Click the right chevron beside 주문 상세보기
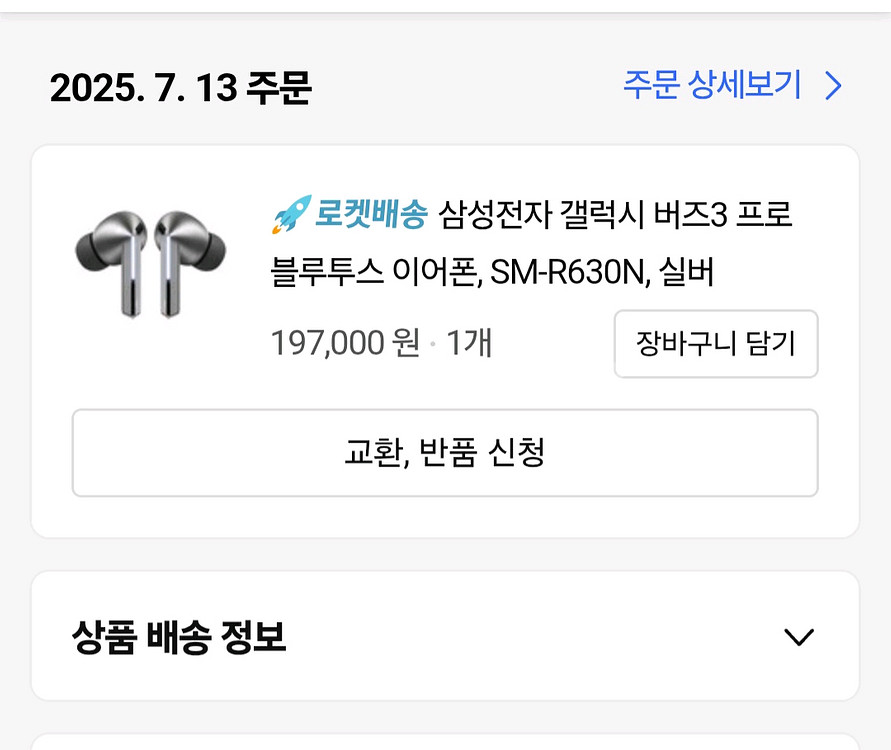The height and width of the screenshot is (750, 891). [833, 87]
